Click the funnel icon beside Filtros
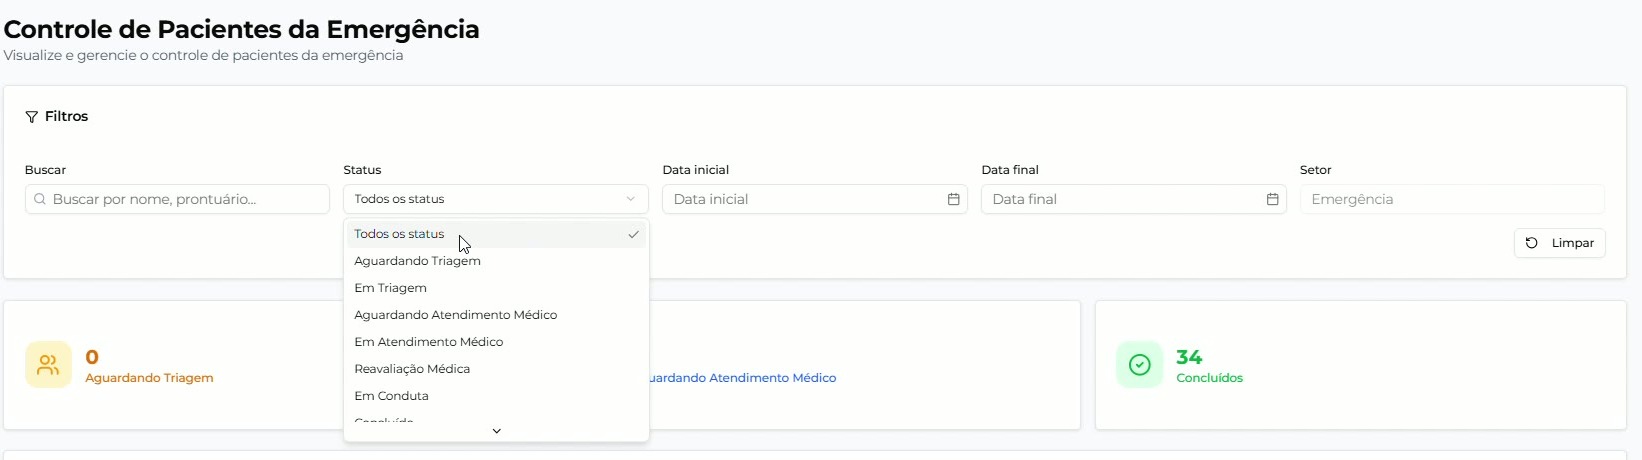Viewport: 1642px width, 460px height. pyautogui.click(x=32, y=117)
